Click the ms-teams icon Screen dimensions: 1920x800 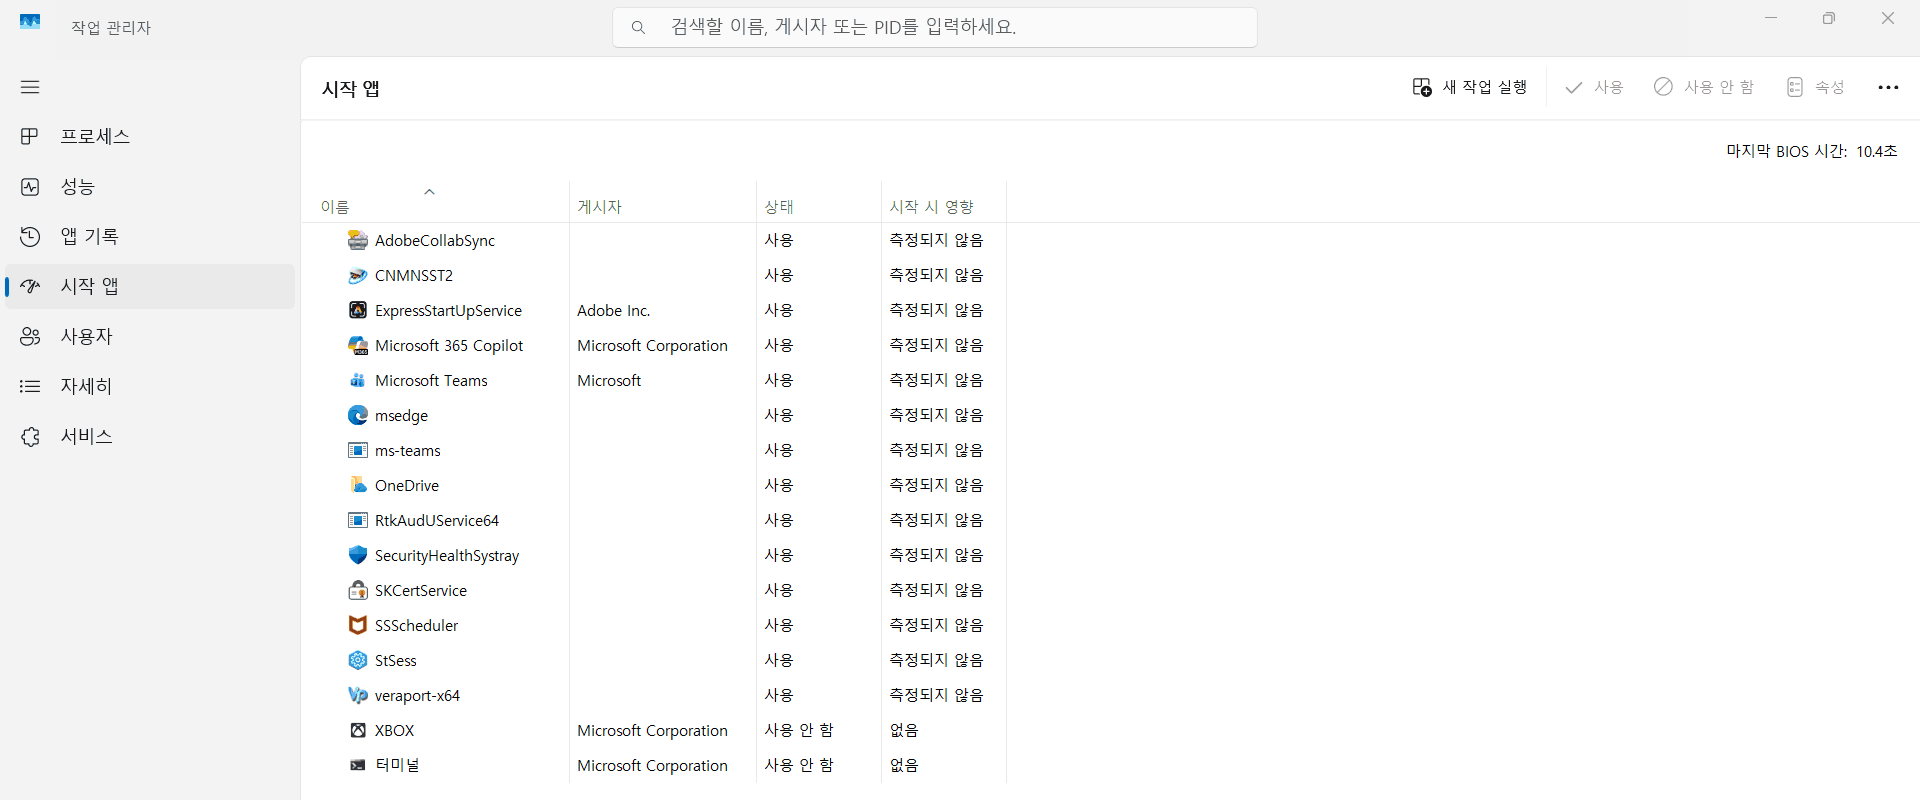pyautogui.click(x=358, y=450)
